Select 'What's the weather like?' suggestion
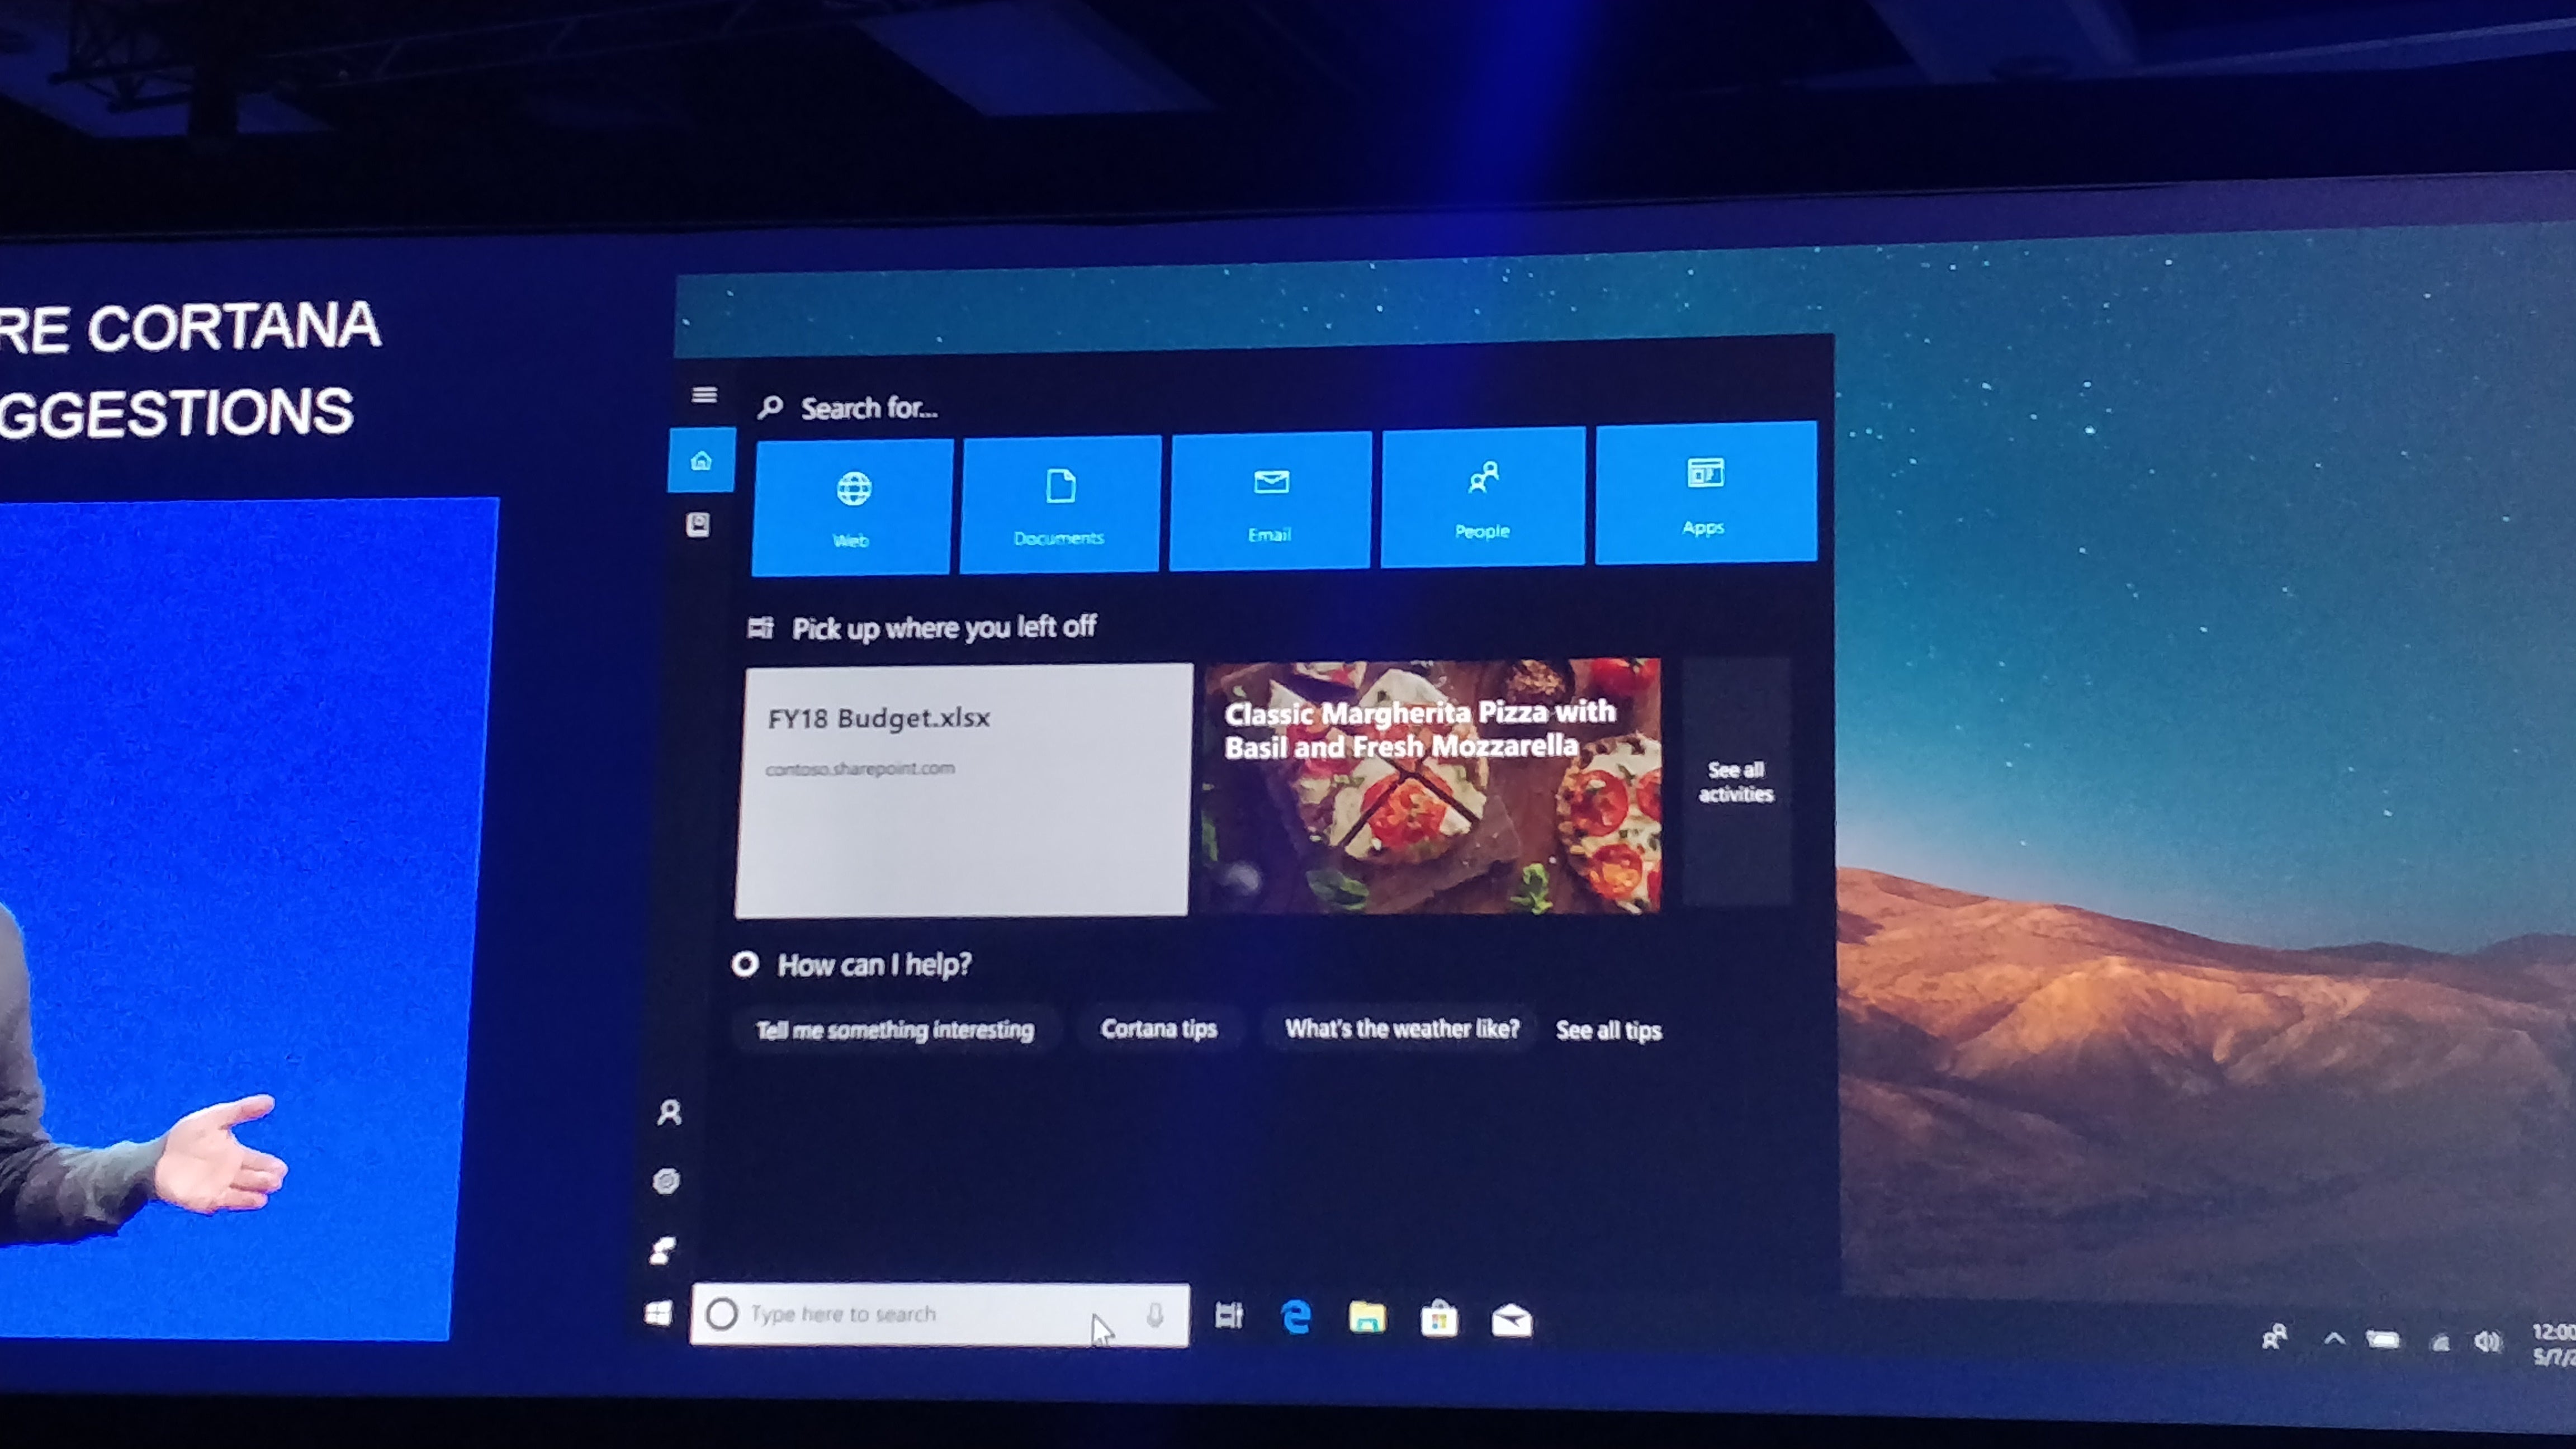Image resolution: width=2576 pixels, height=1449 pixels. [x=1402, y=1028]
